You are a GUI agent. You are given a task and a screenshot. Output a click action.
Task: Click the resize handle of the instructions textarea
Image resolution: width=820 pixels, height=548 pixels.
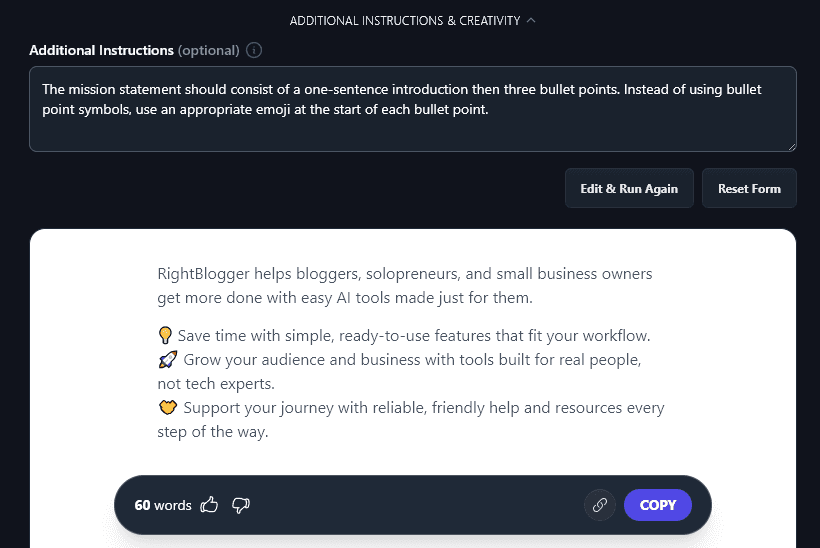point(791,146)
